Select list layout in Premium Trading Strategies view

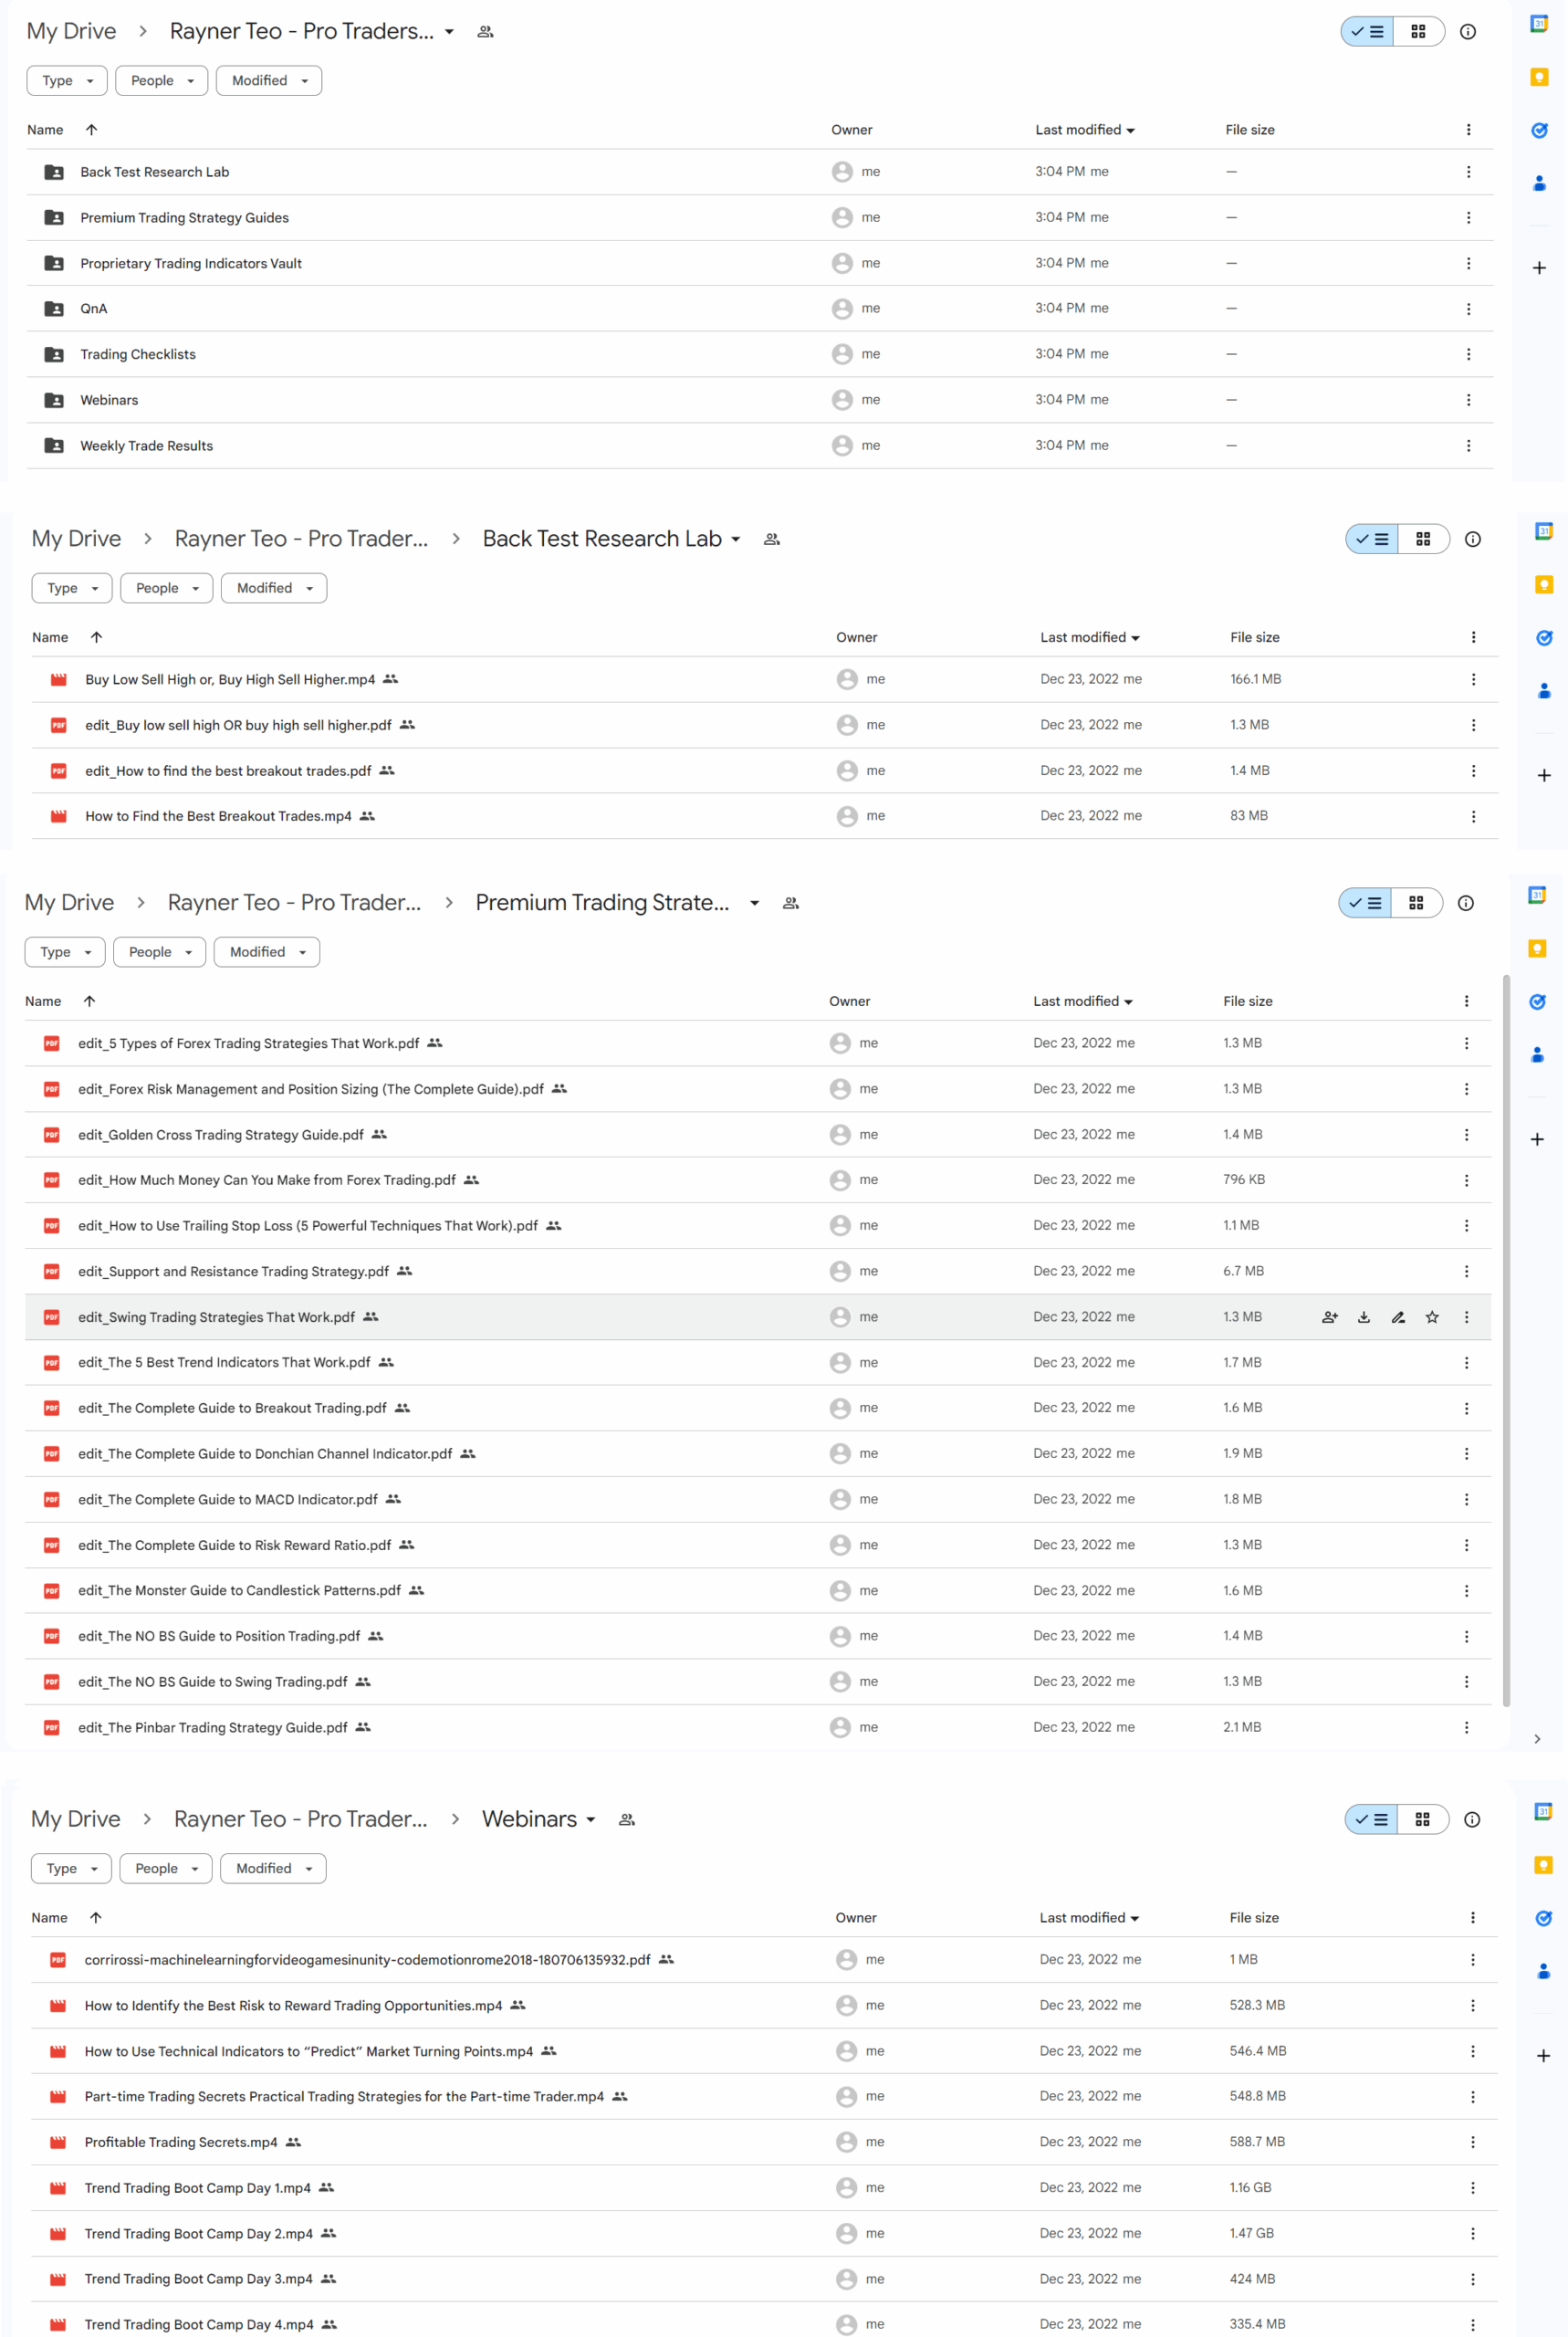(1365, 903)
